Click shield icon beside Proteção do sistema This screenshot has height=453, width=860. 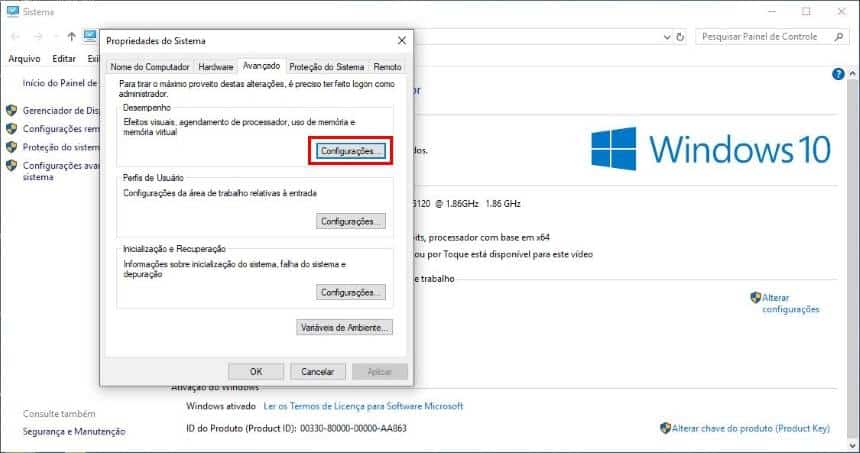click(x=12, y=147)
